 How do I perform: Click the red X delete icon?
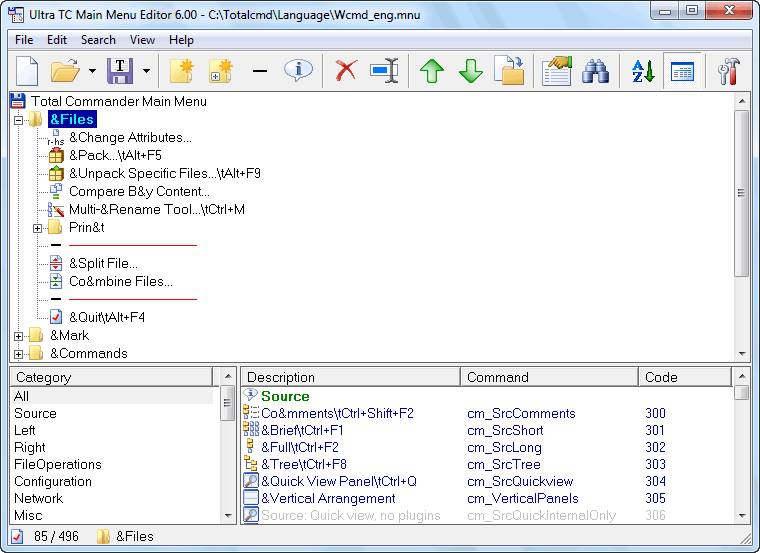click(346, 71)
